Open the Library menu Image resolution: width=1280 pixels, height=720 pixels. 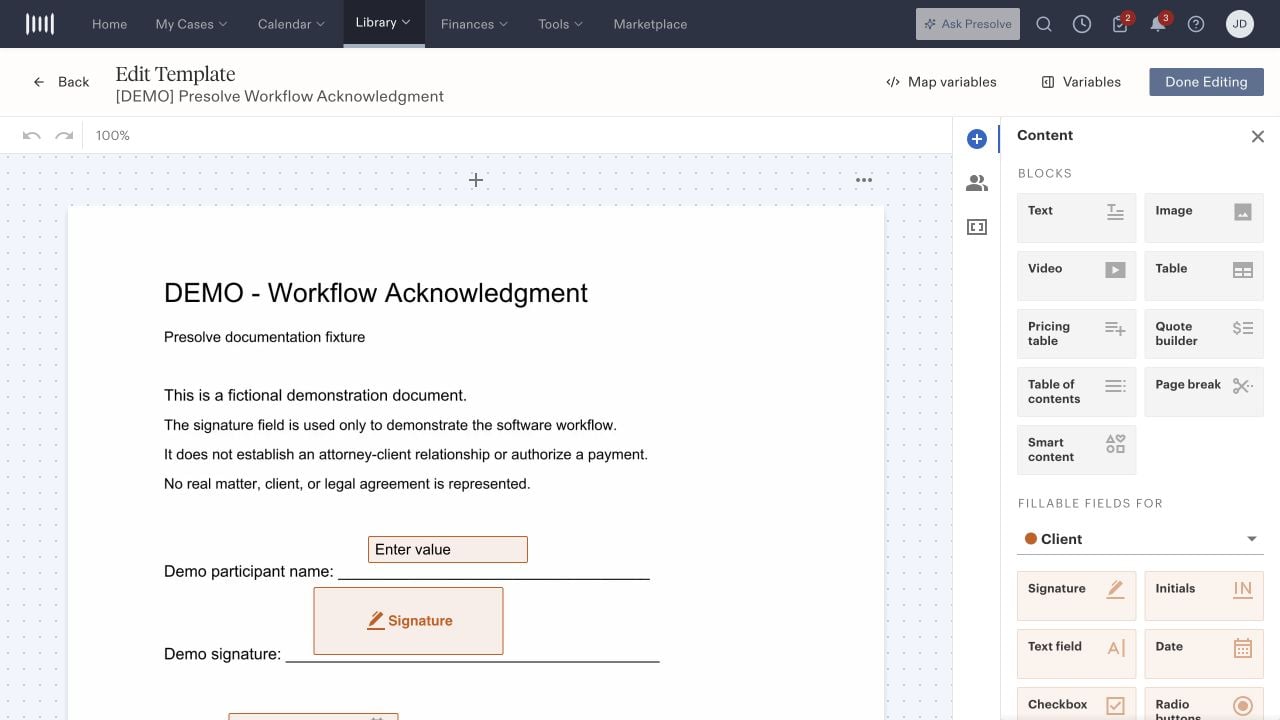[384, 23]
